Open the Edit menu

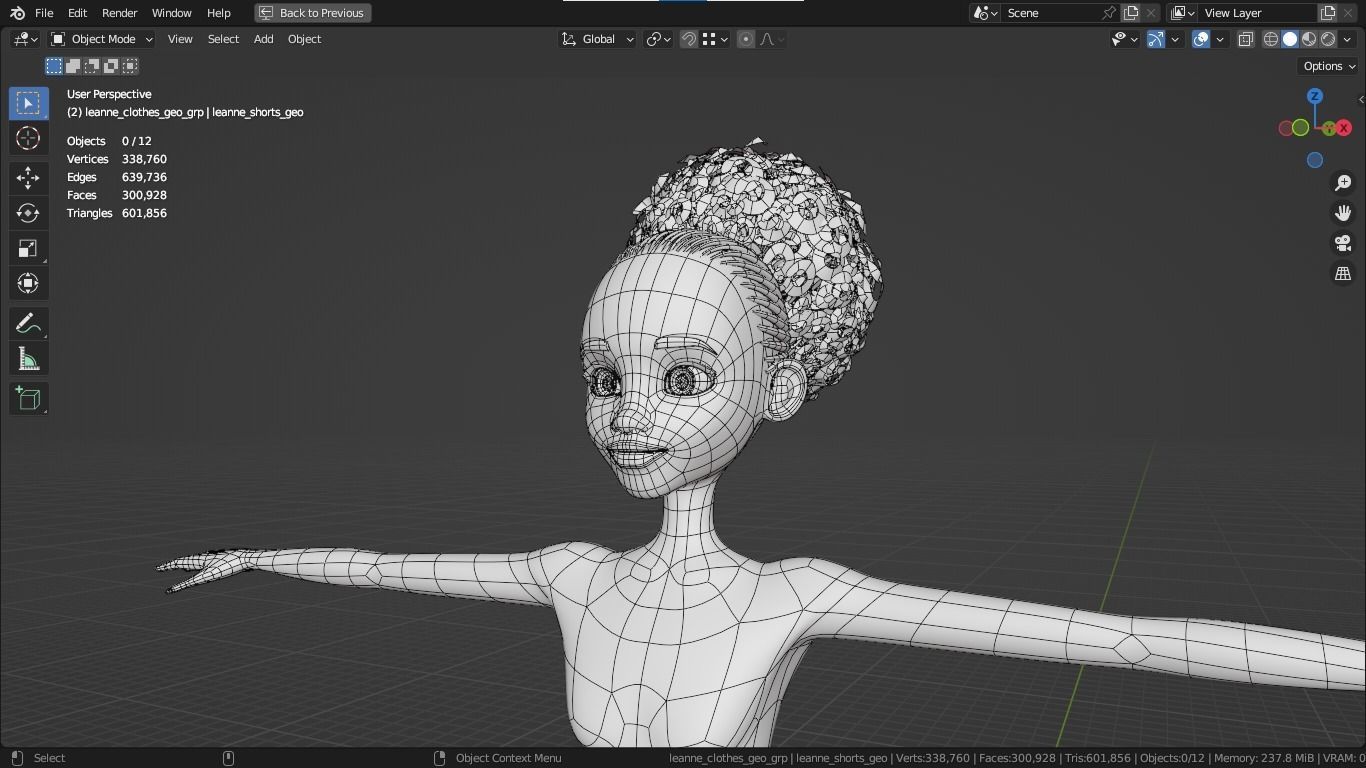[77, 13]
